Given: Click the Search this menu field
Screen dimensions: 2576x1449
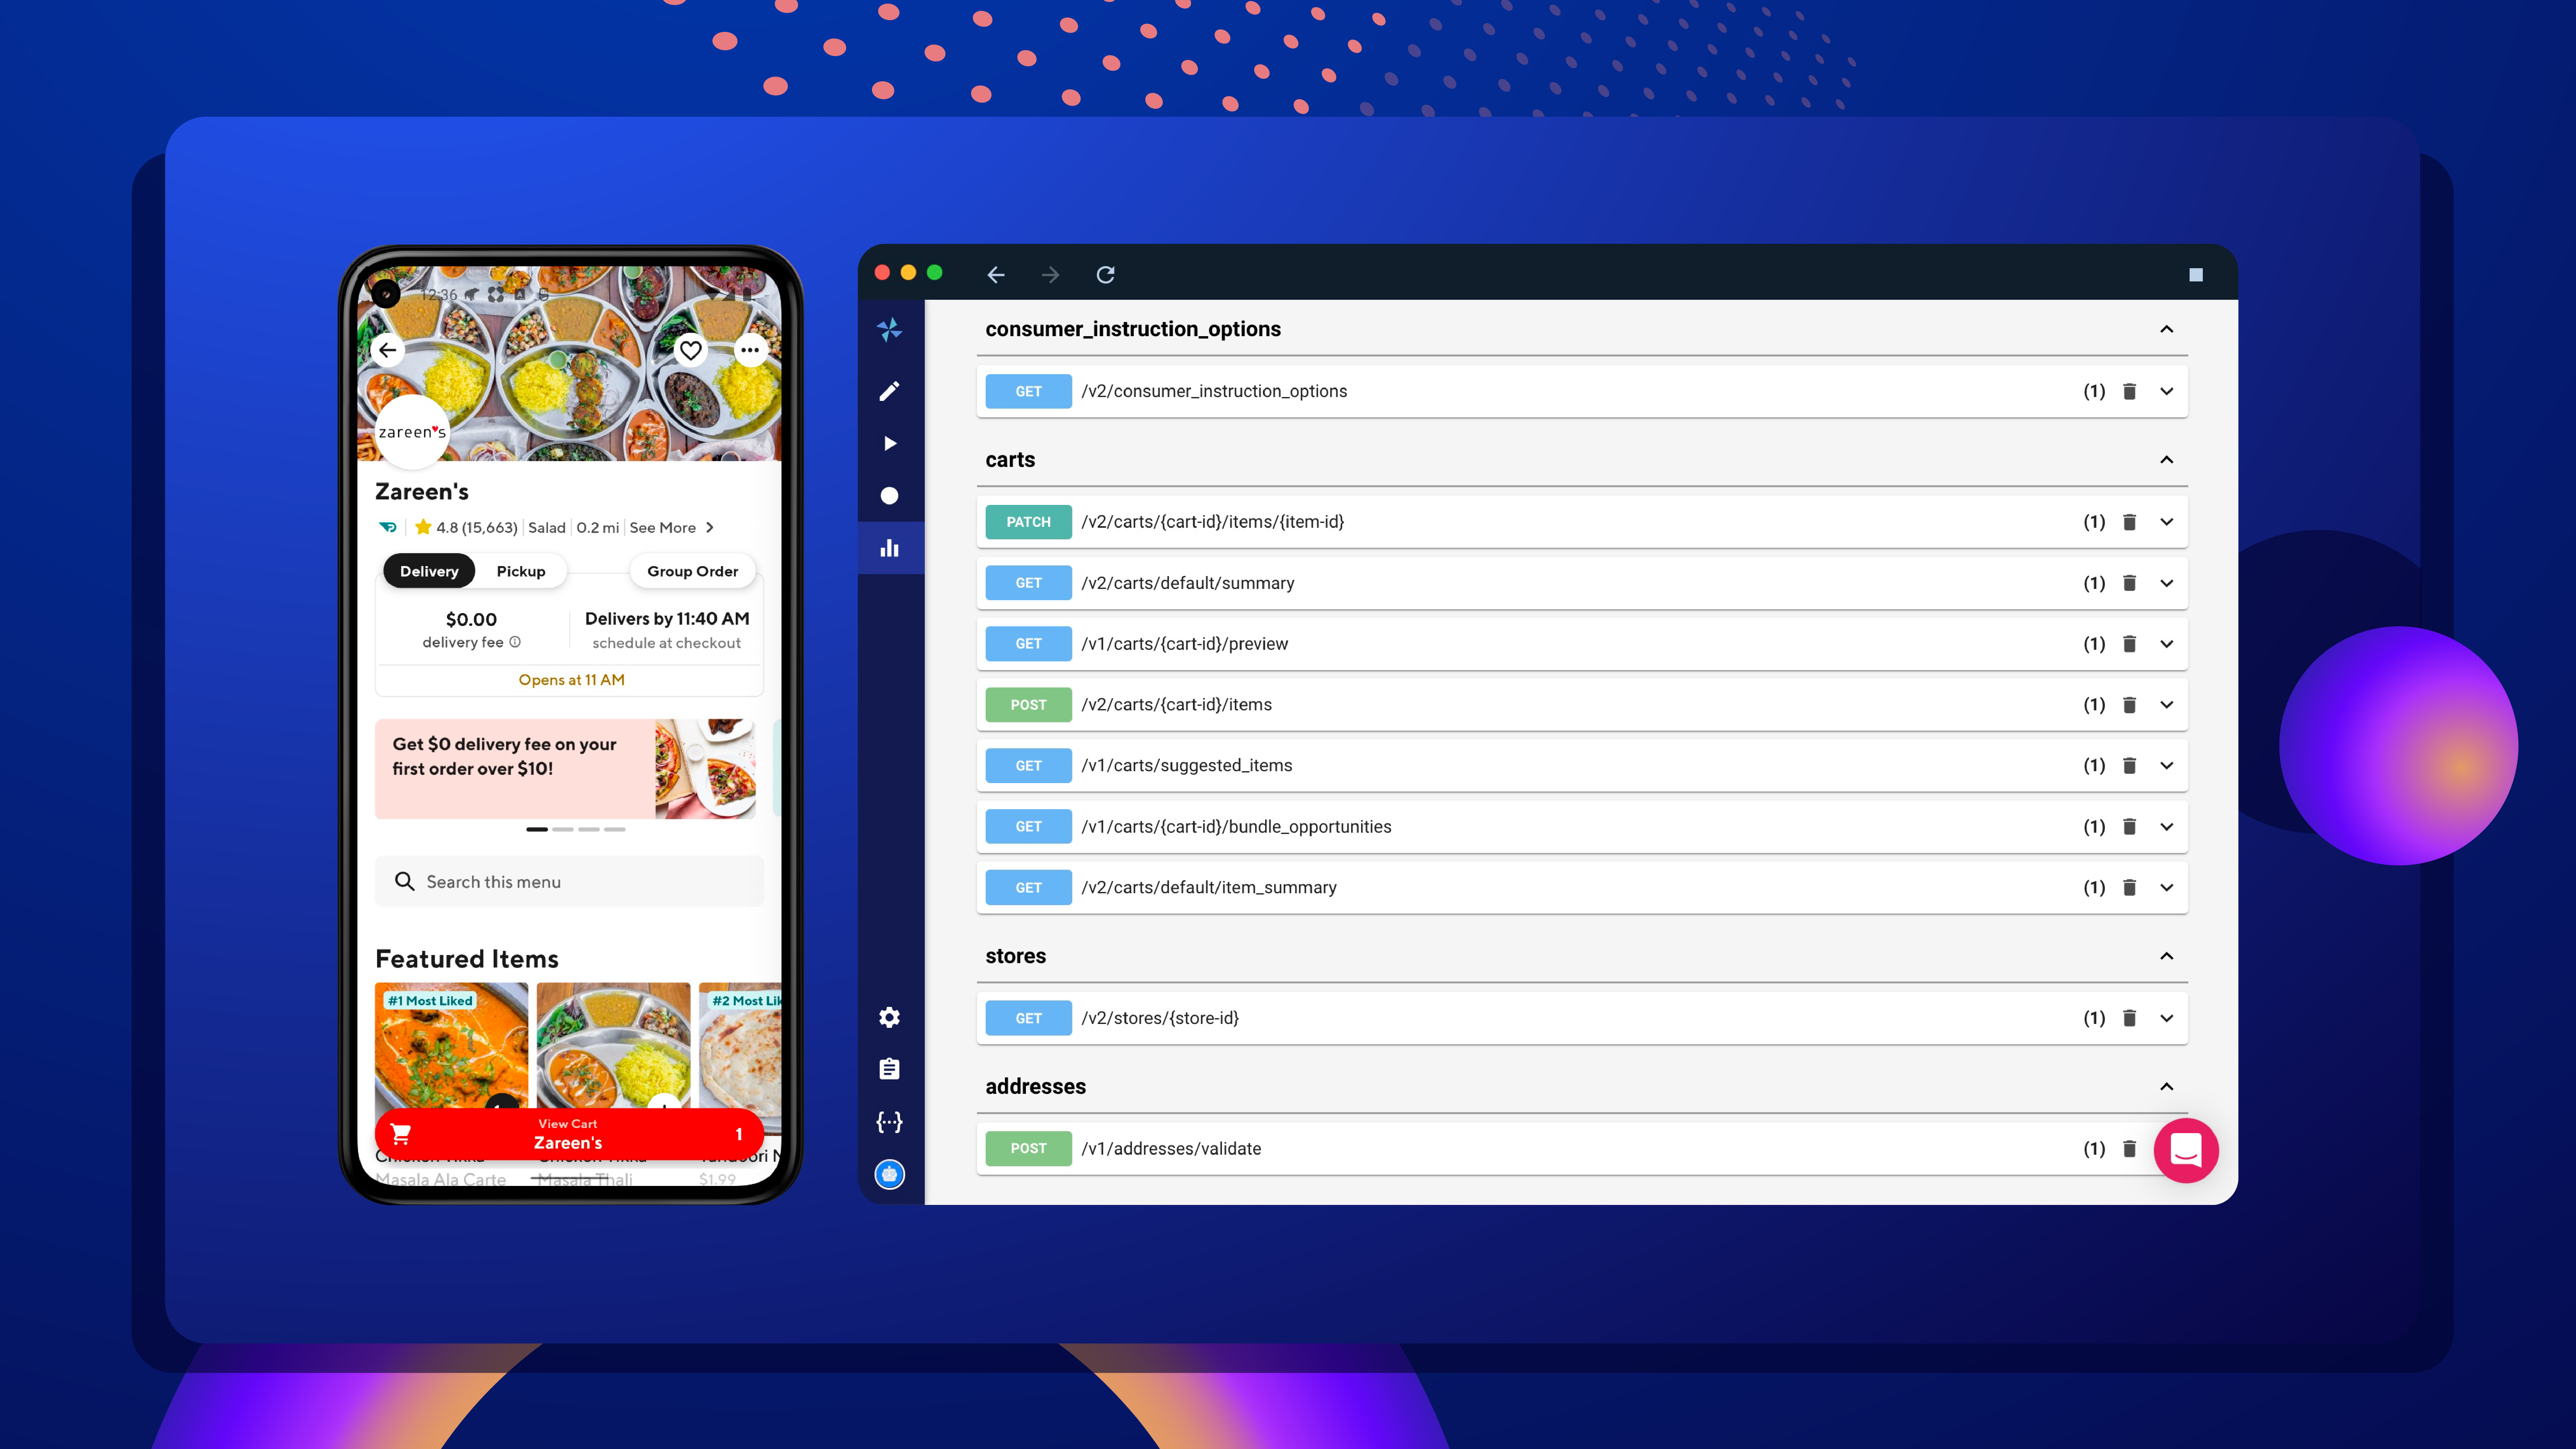Looking at the screenshot, I should pyautogui.click(x=569, y=882).
